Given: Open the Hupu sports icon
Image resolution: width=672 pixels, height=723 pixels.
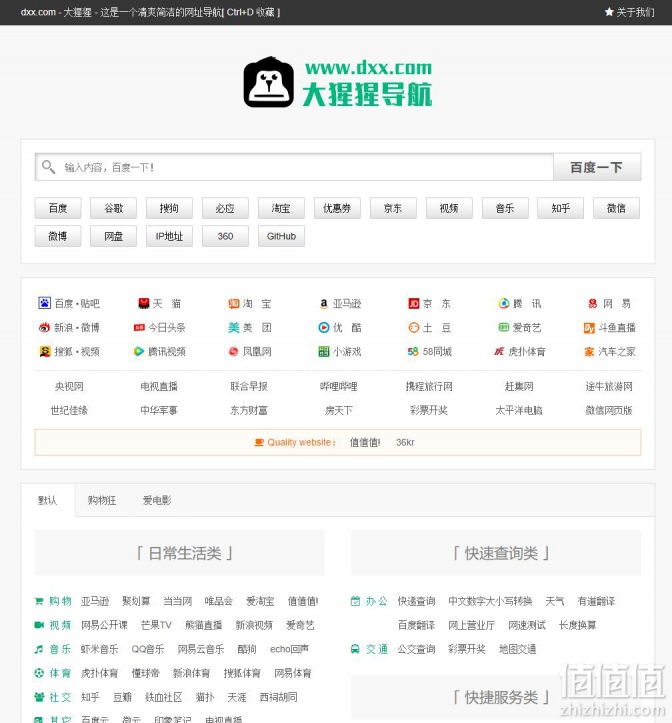Looking at the screenshot, I should pos(499,352).
